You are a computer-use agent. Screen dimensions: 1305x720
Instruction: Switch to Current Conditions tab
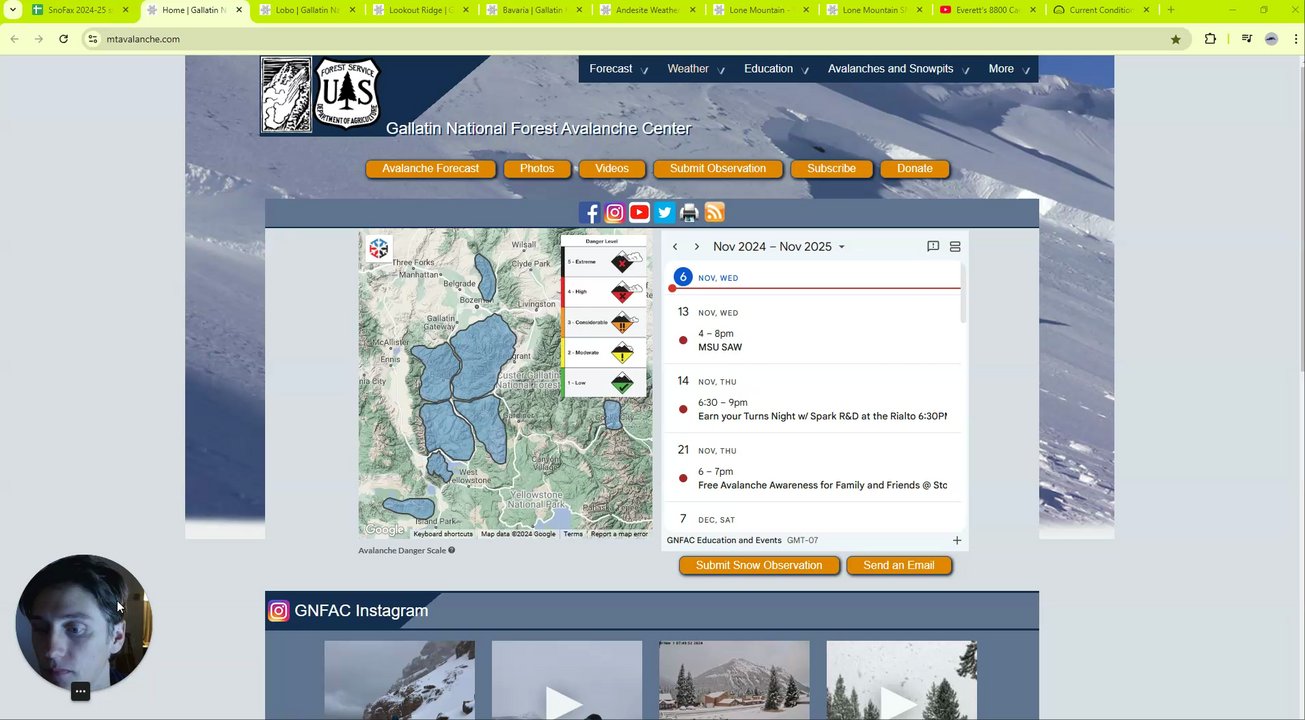tap(1100, 10)
